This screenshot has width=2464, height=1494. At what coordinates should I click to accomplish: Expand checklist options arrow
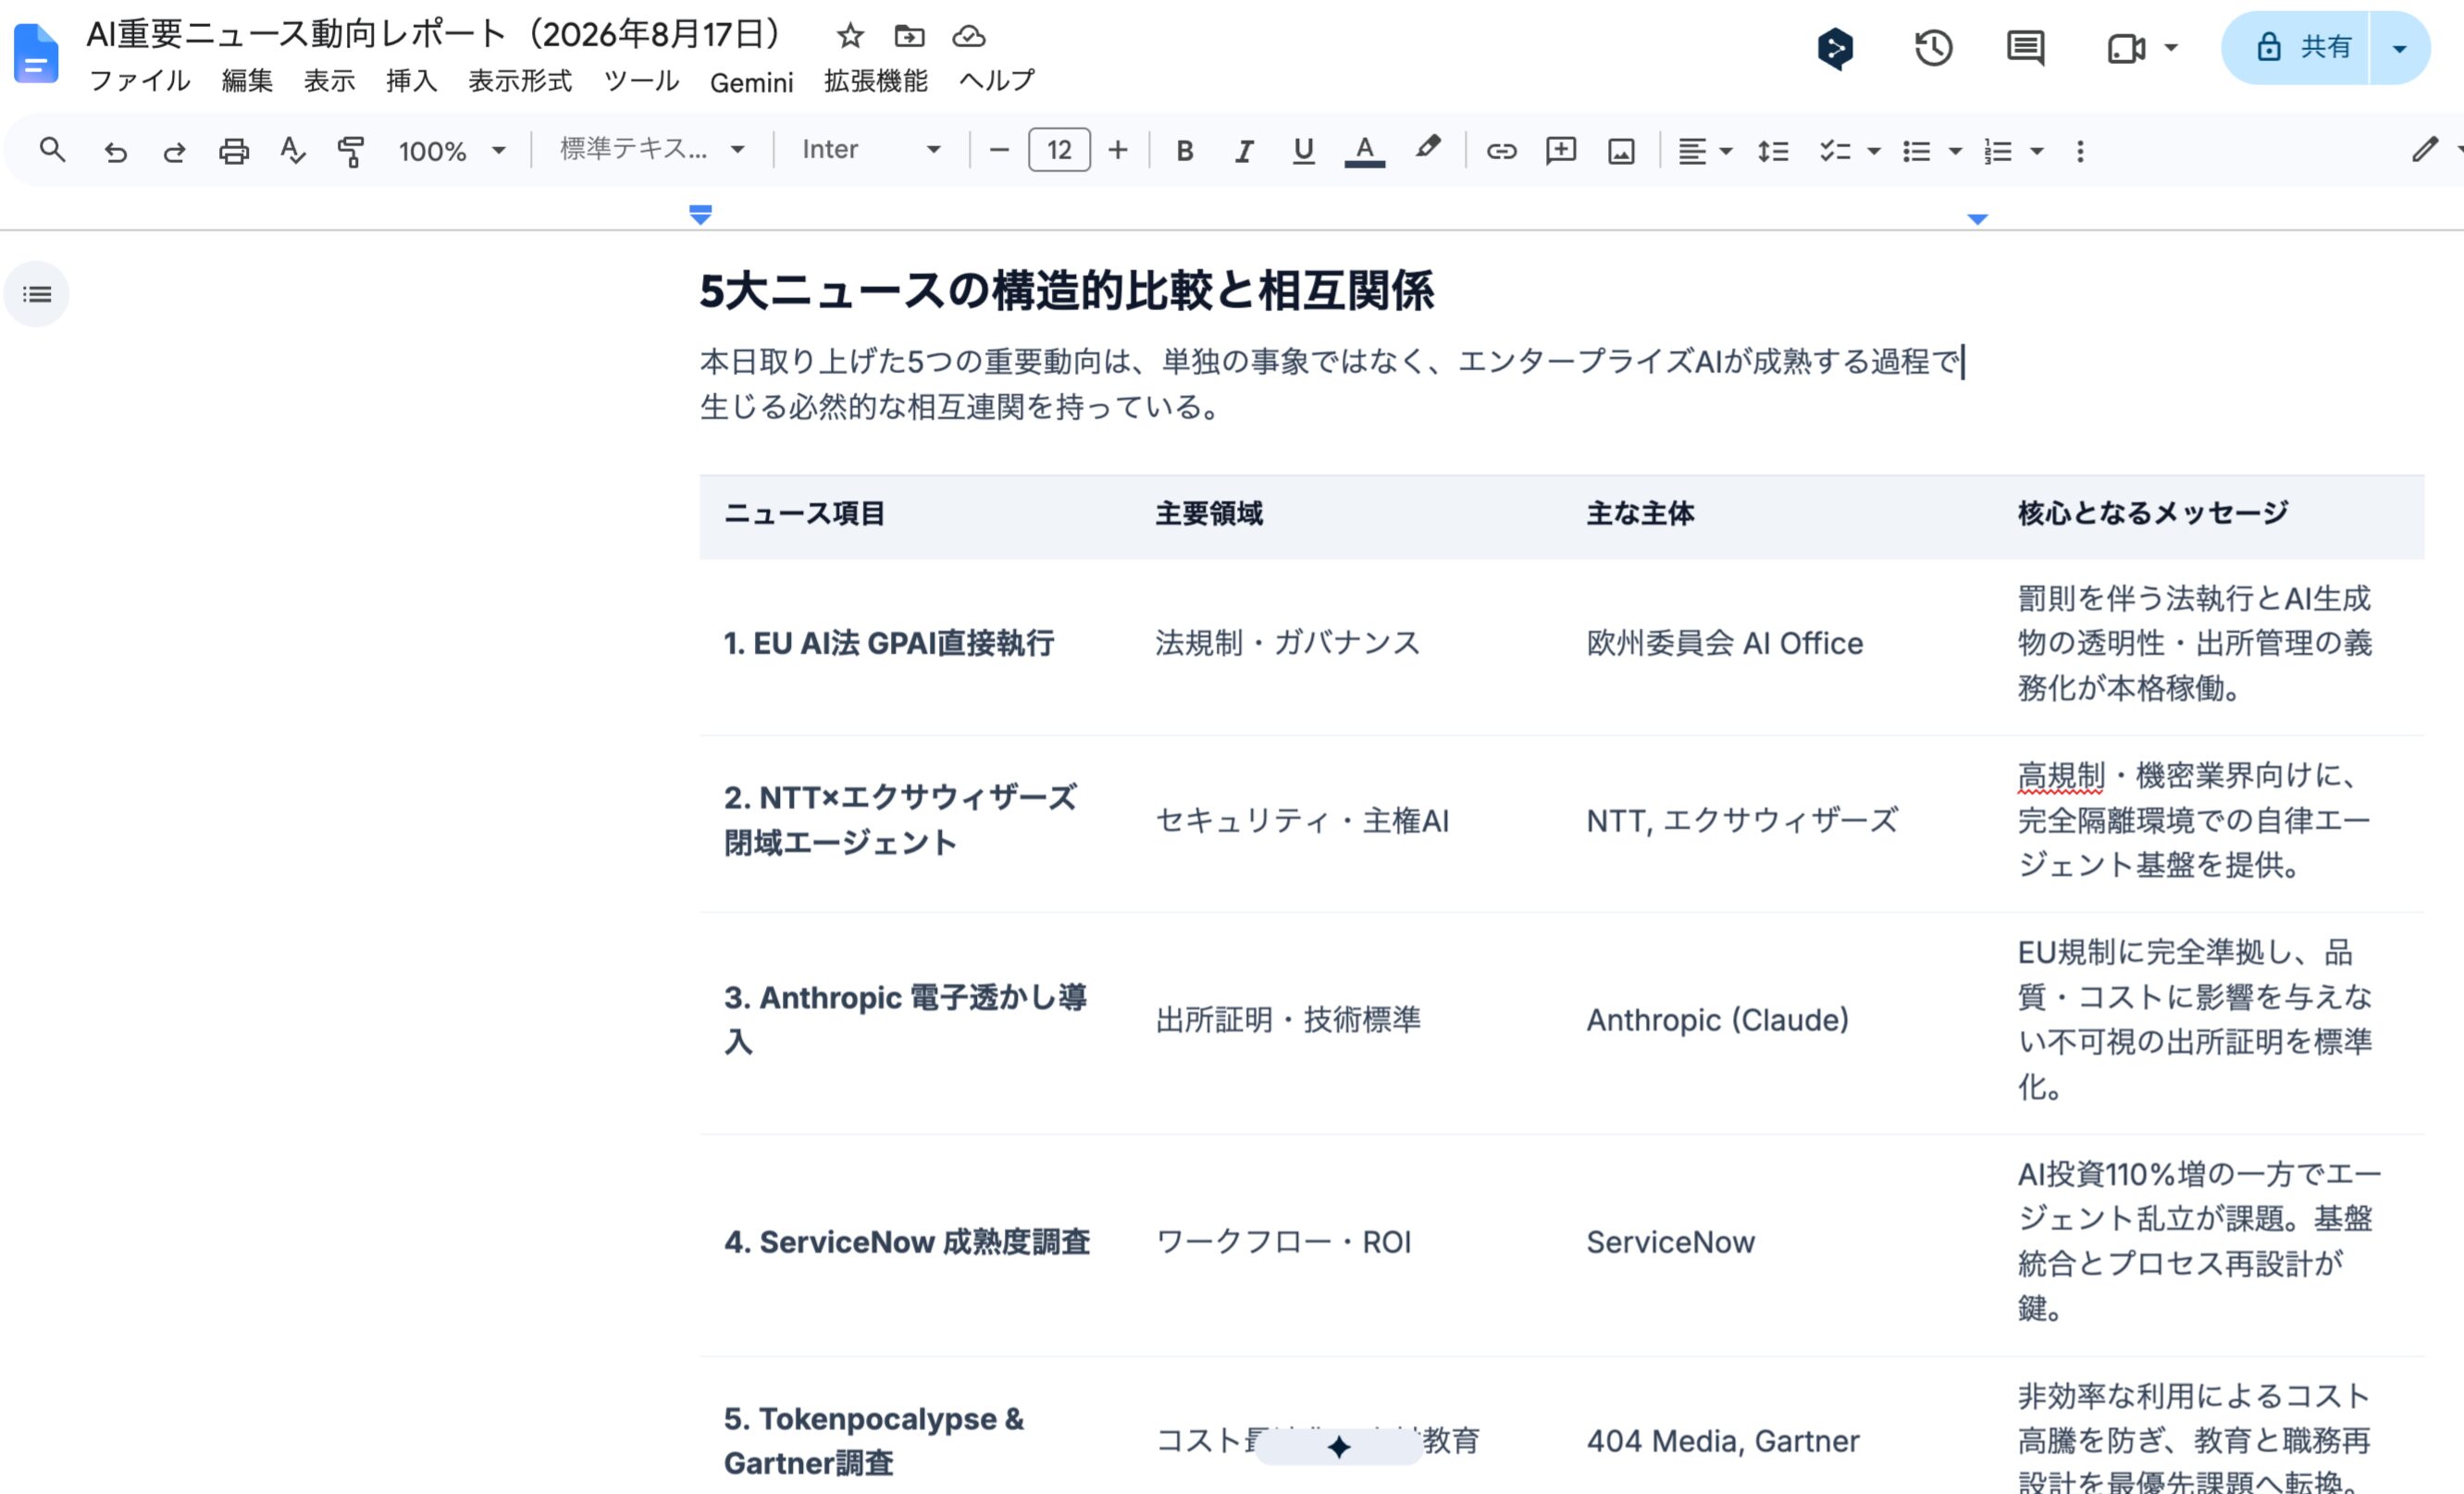pyautogui.click(x=1873, y=152)
